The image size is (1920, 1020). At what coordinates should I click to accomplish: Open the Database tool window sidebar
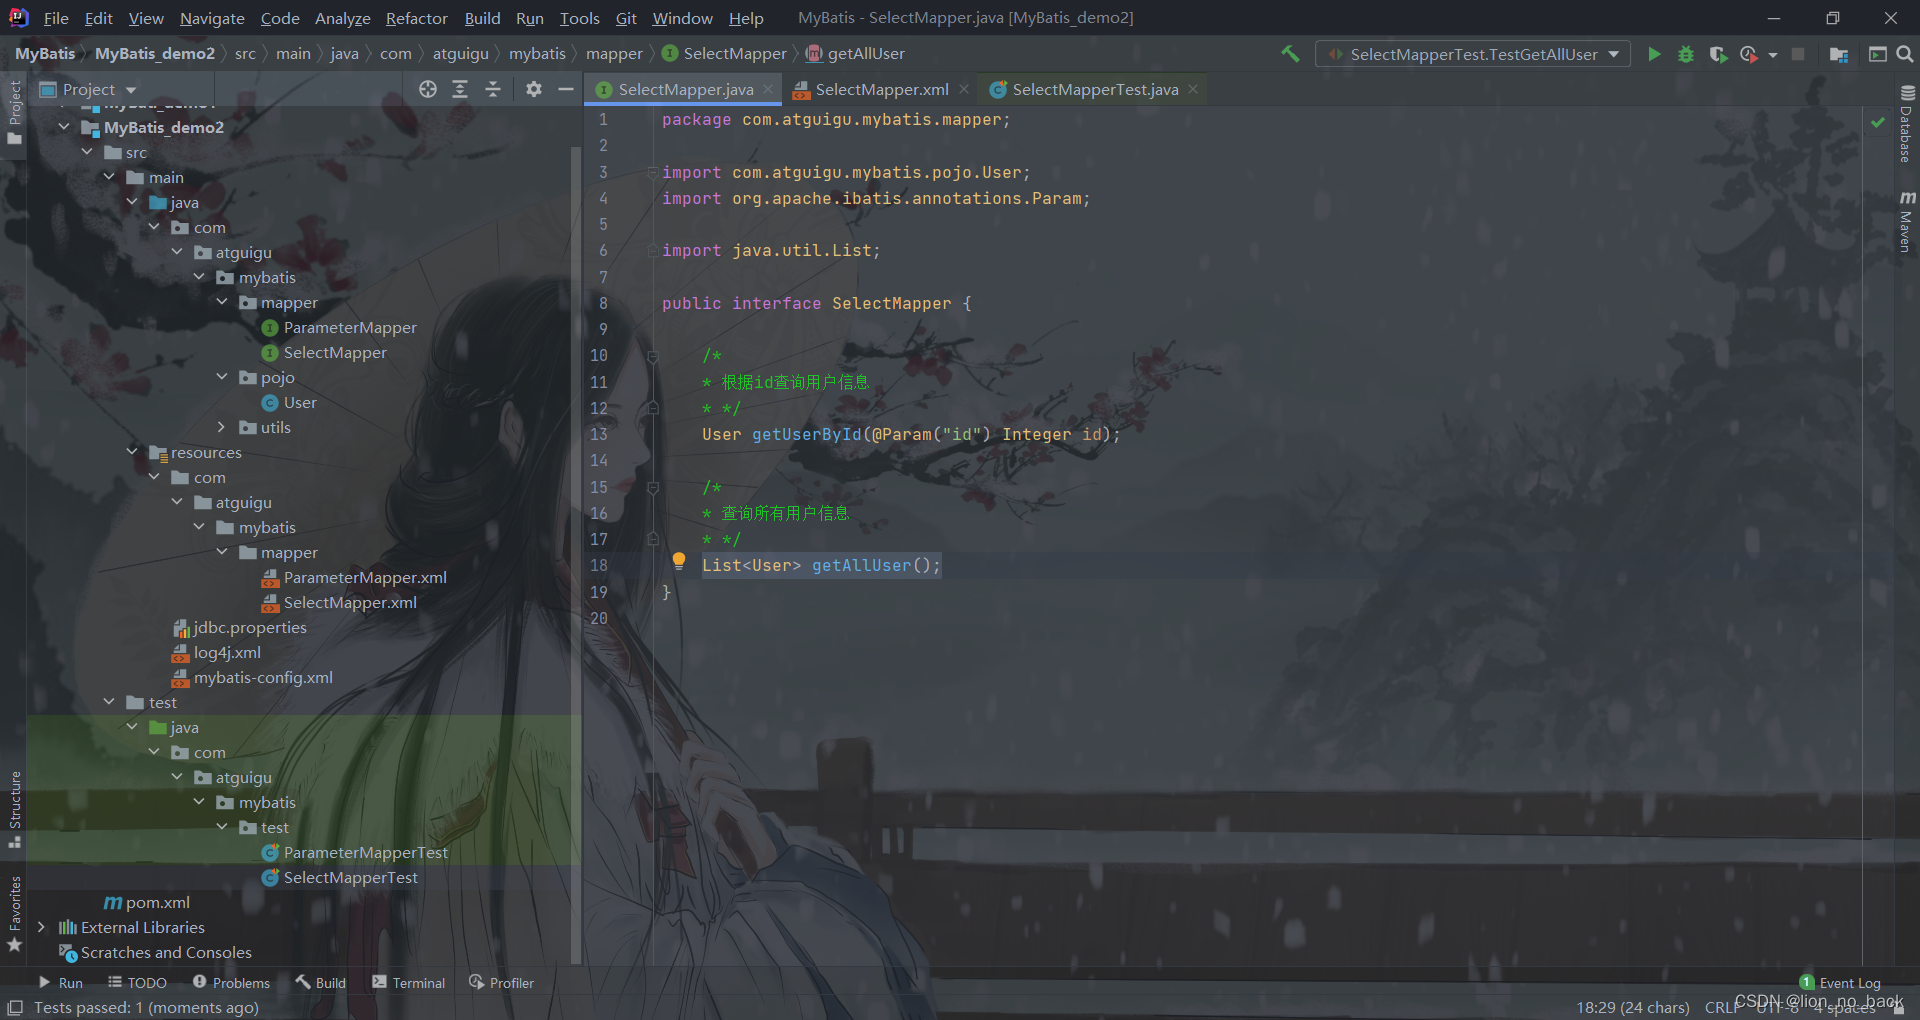pyautogui.click(x=1906, y=123)
